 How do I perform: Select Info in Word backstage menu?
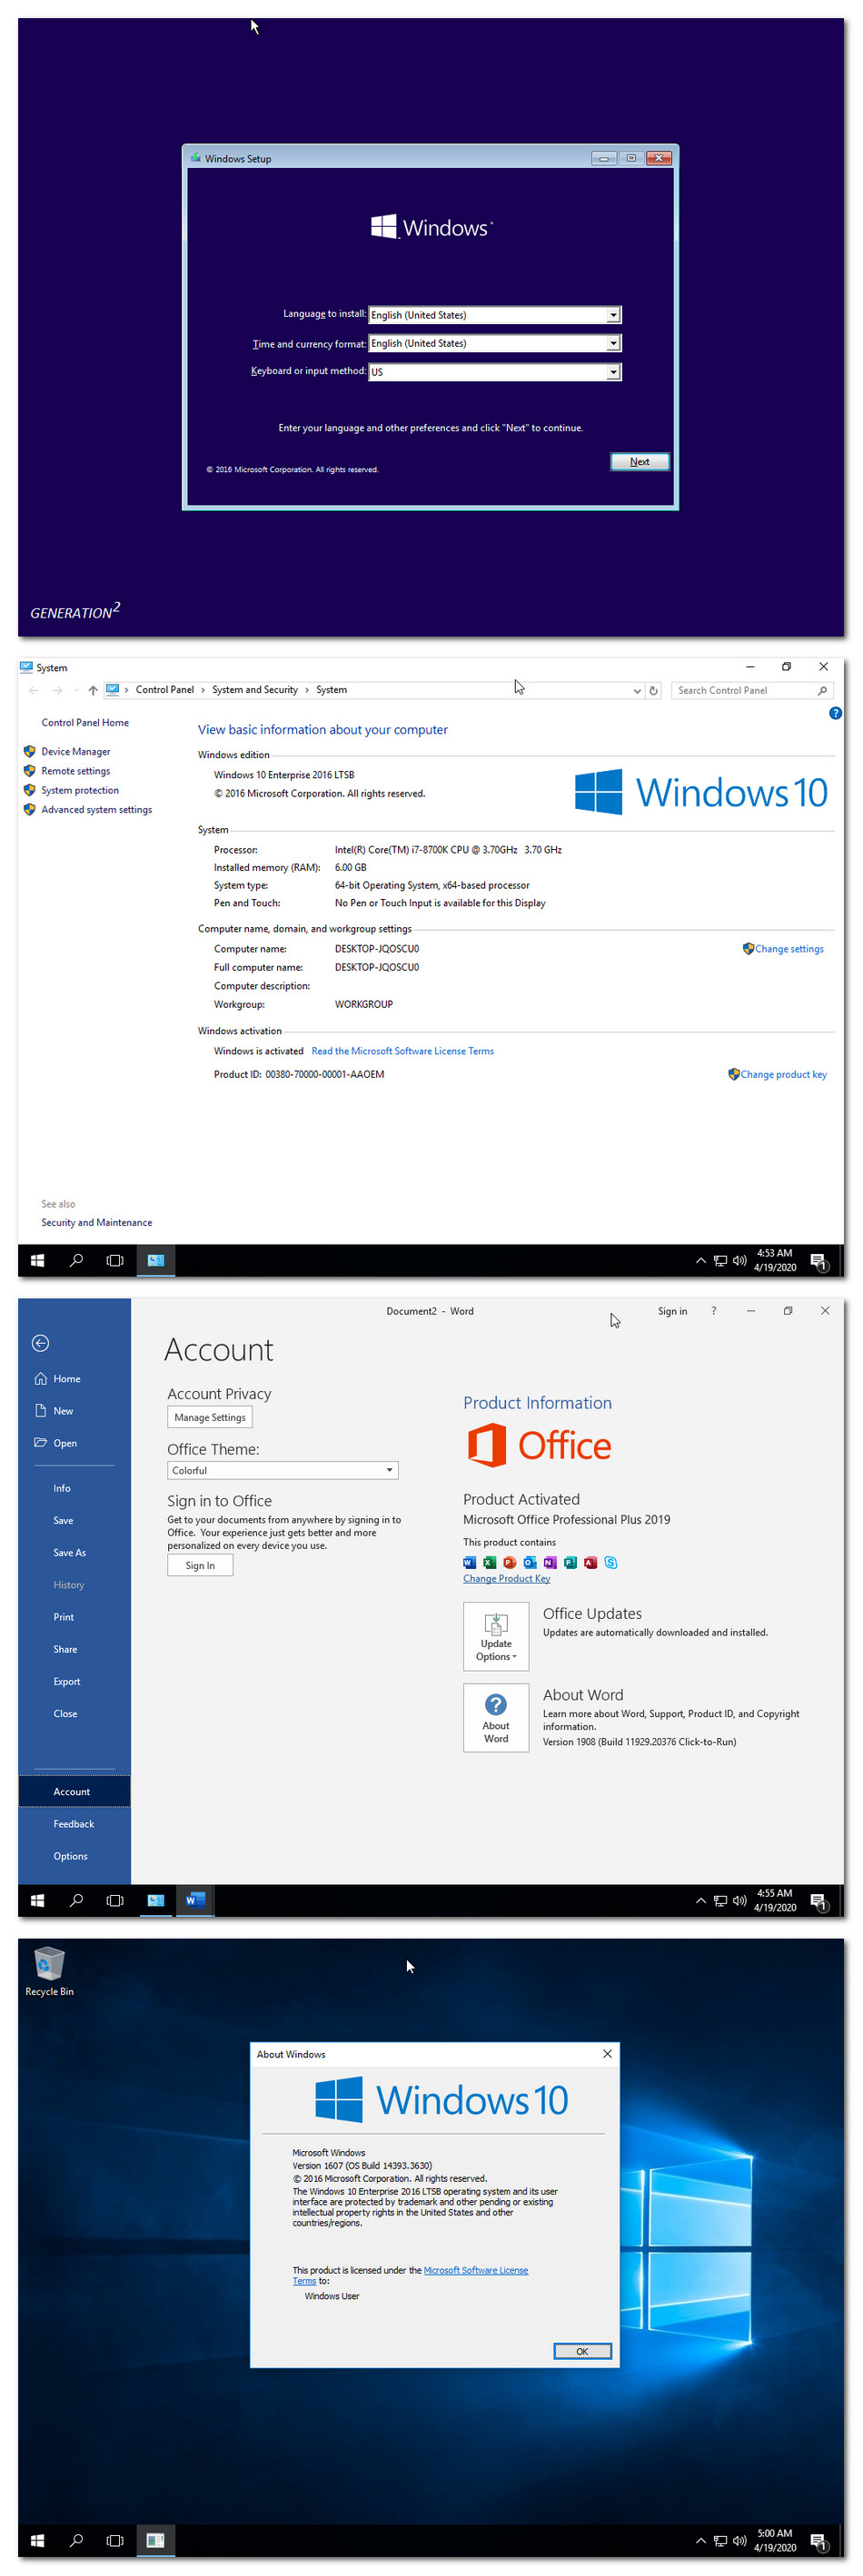(x=62, y=1488)
